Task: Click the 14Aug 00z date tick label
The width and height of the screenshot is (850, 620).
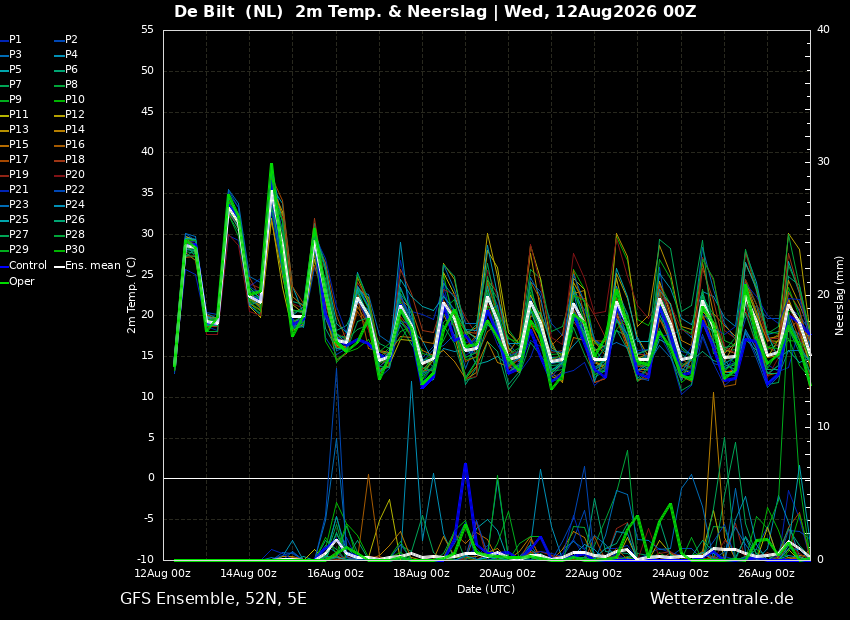Action: pyautogui.click(x=249, y=573)
